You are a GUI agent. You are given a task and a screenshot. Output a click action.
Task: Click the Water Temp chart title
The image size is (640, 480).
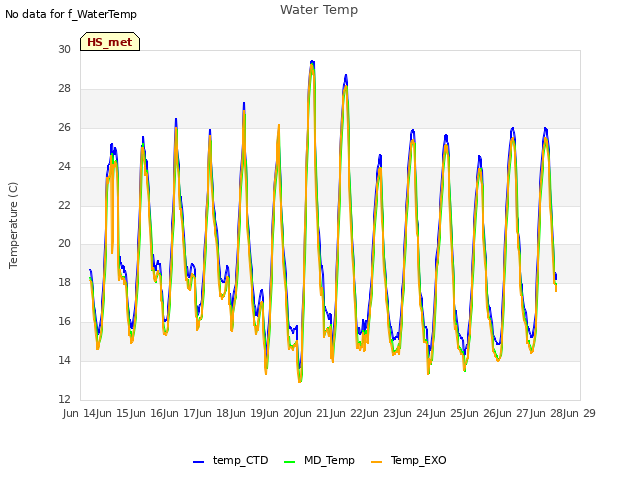[319, 10]
